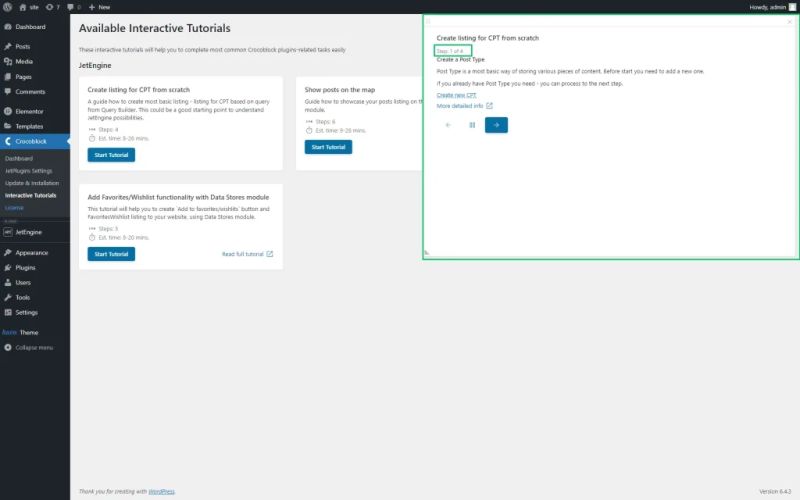Open the site home link in admin bar
Screen dimensions: 800x500
tap(29, 7)
